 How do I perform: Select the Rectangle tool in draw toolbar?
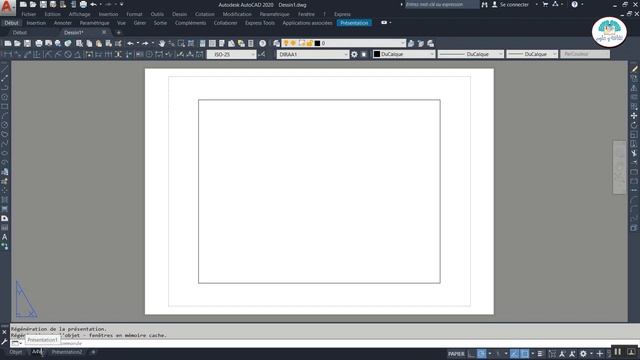tap(4, 107)
